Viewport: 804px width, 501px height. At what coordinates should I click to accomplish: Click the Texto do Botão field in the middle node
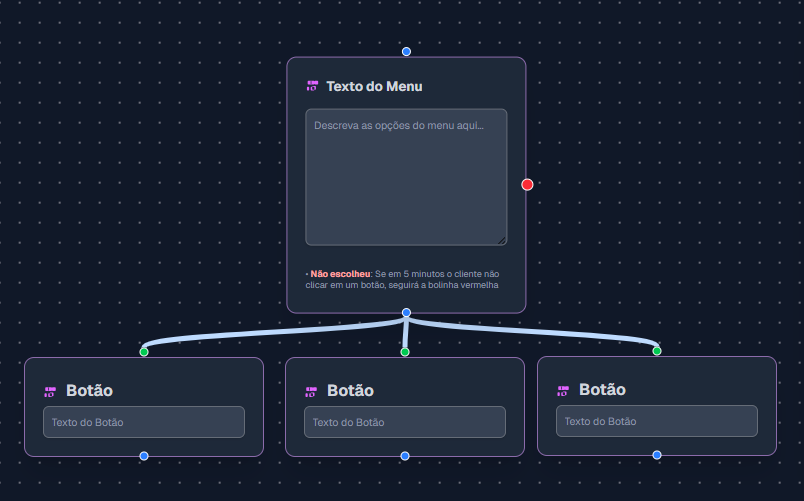click(405, 422)
